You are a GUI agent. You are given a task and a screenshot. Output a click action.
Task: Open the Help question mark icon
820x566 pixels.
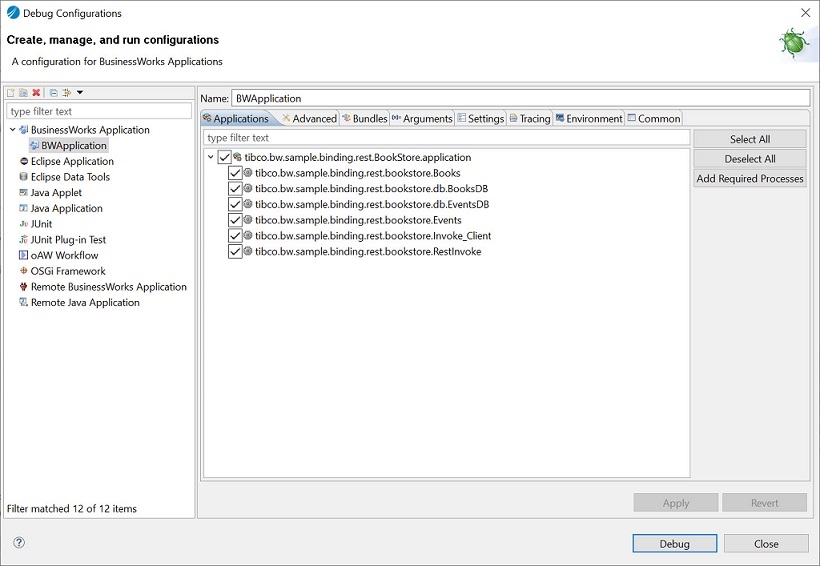19,542
